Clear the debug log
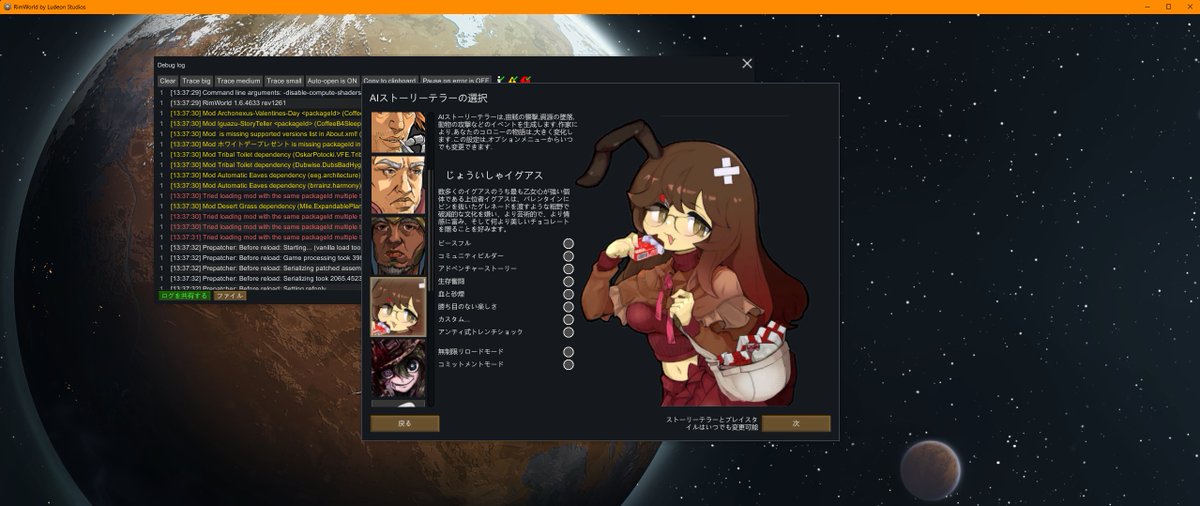1200x506 pixels. [x=168, y=81]
